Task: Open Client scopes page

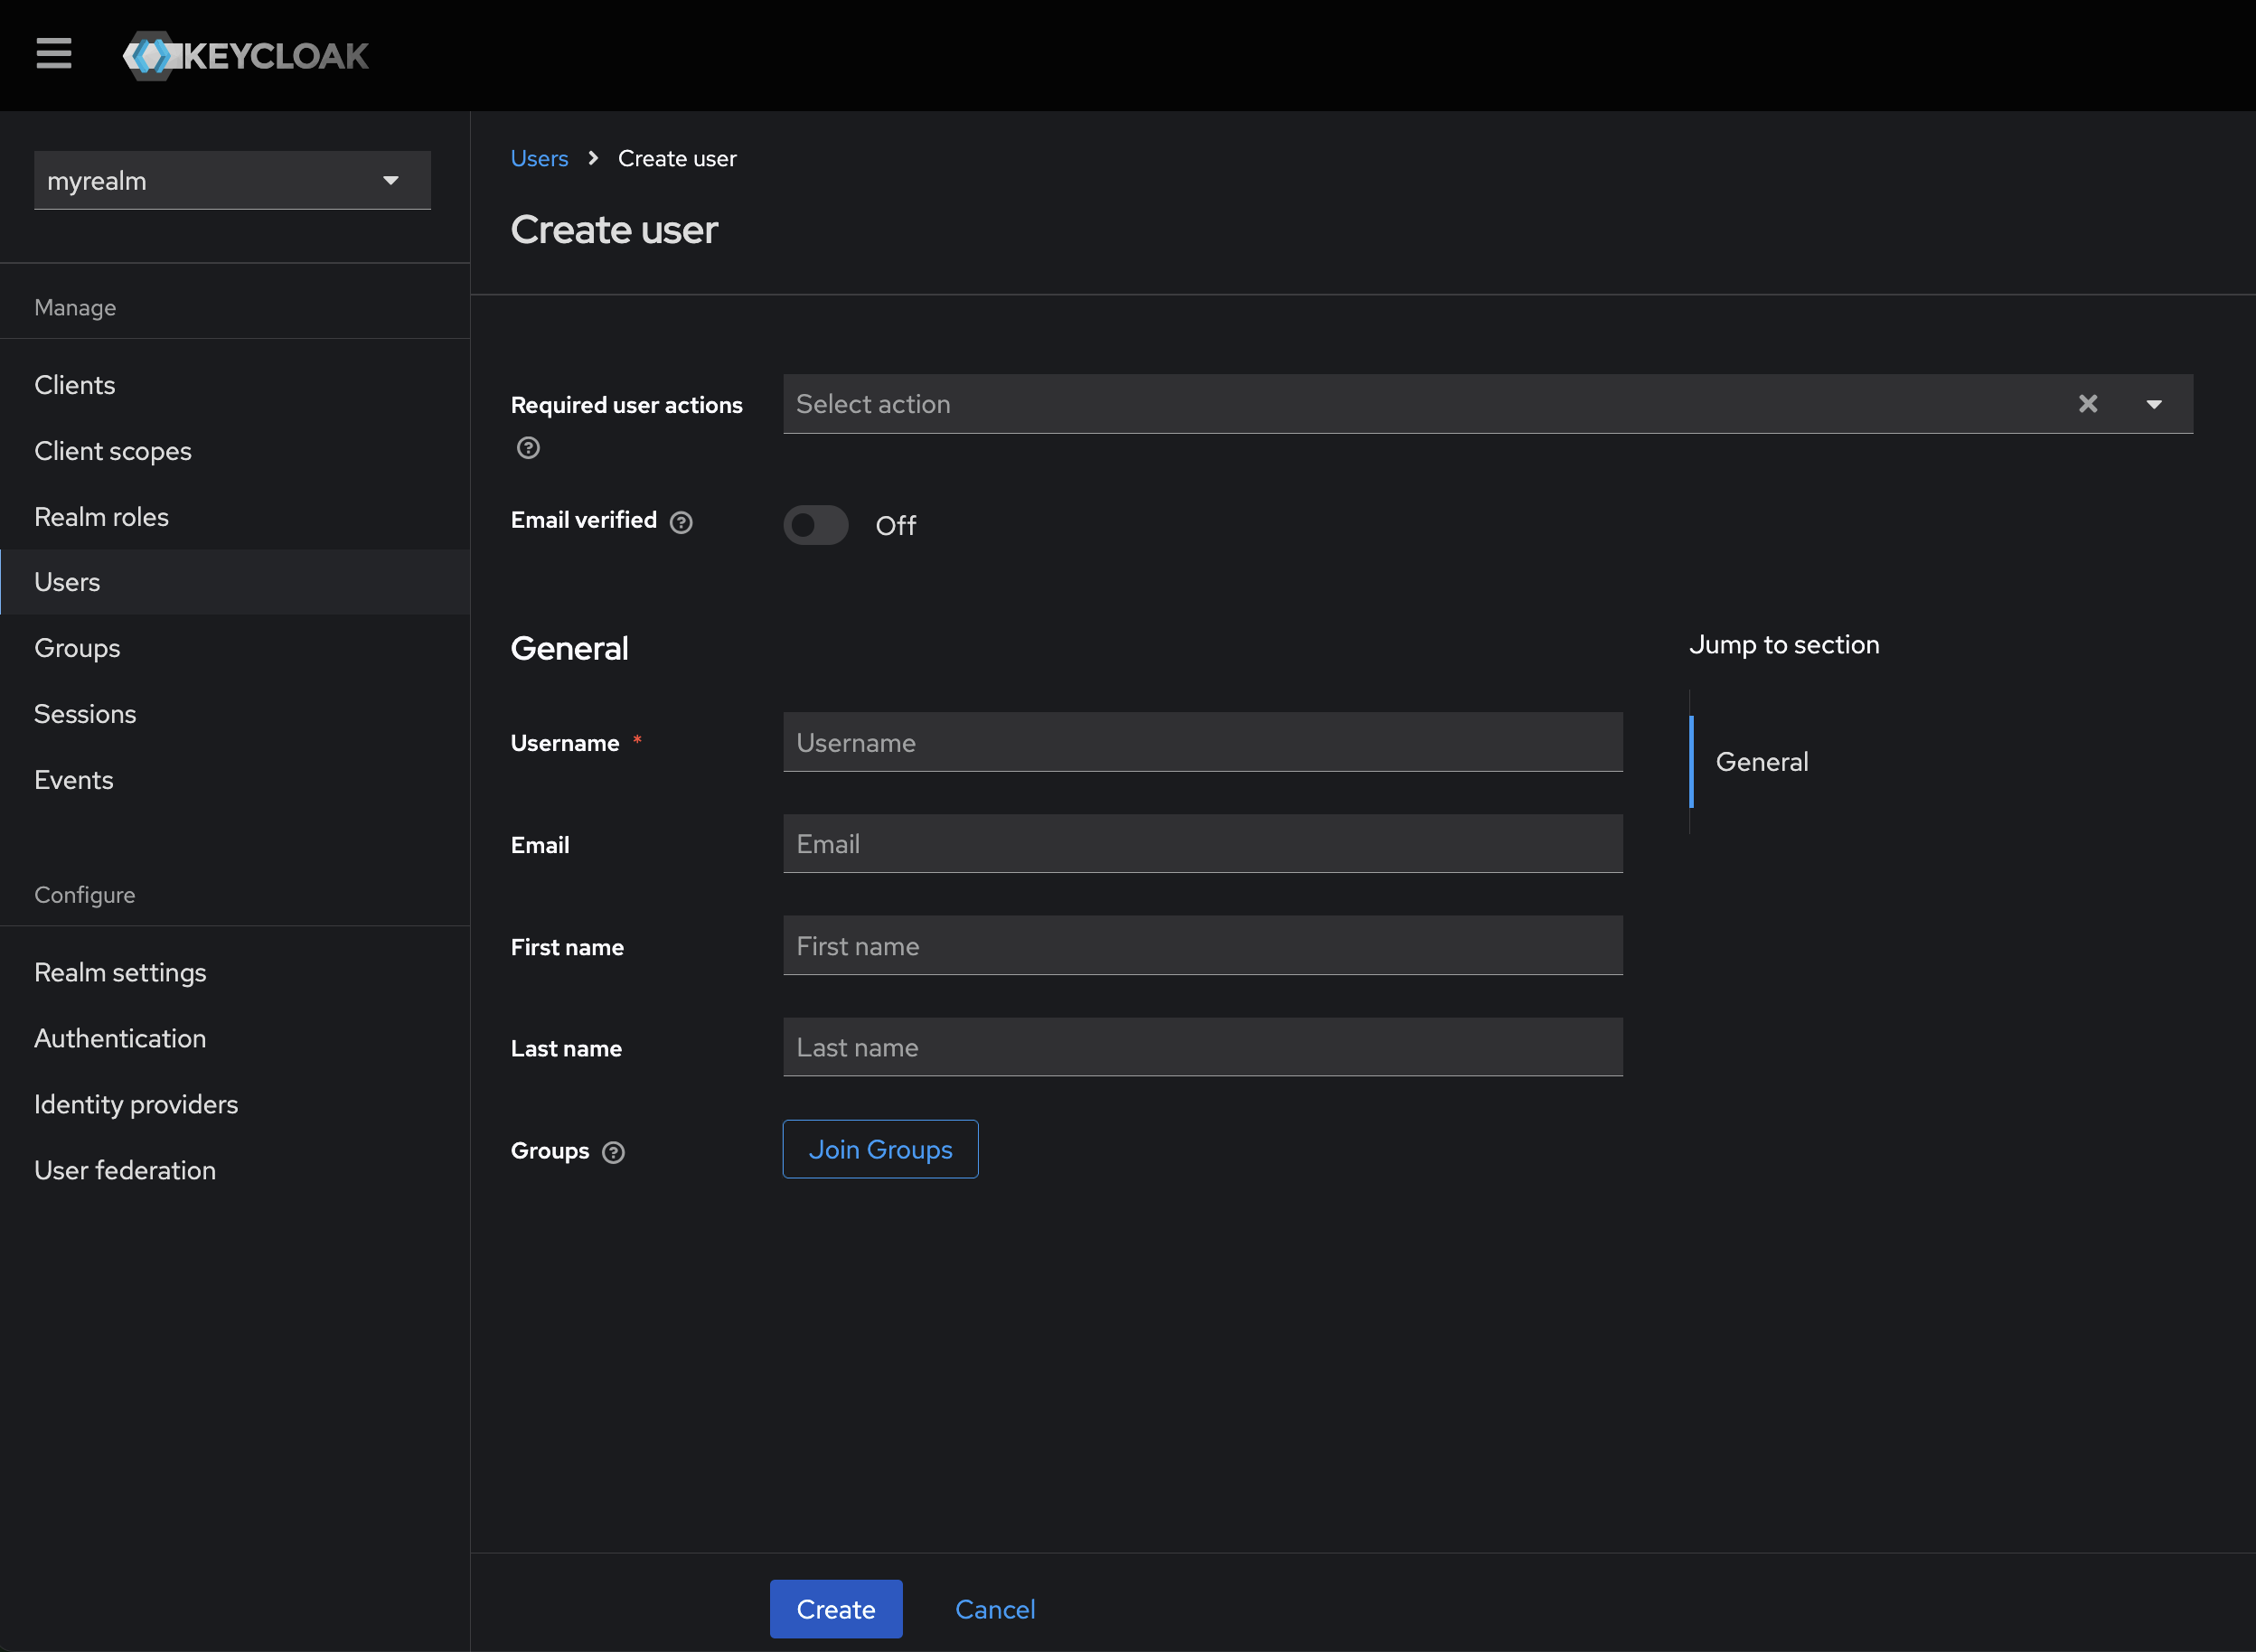Action: coord(235,451)
